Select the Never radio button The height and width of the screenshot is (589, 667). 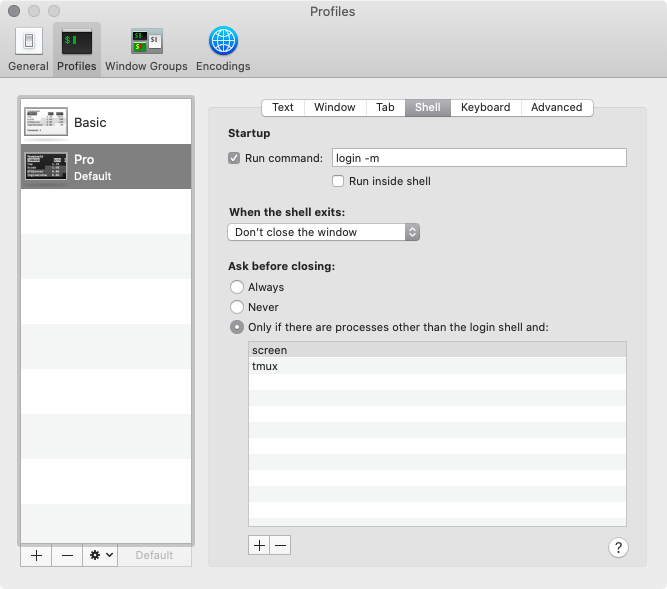[x=237, y=307]
